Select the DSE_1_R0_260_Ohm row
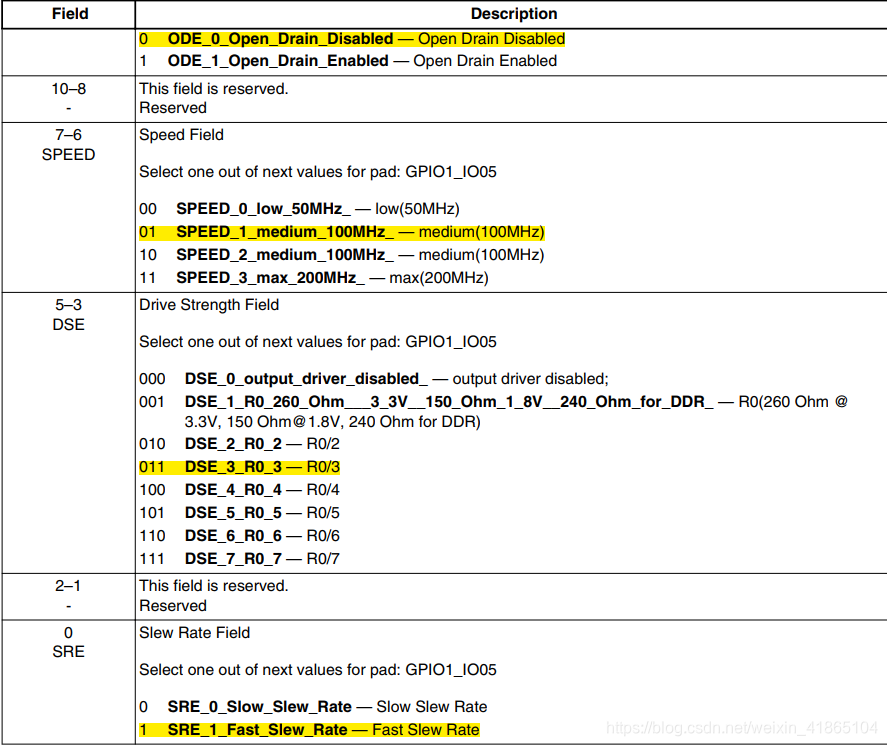This screenshot has width=887, height=746. [493, 402]
